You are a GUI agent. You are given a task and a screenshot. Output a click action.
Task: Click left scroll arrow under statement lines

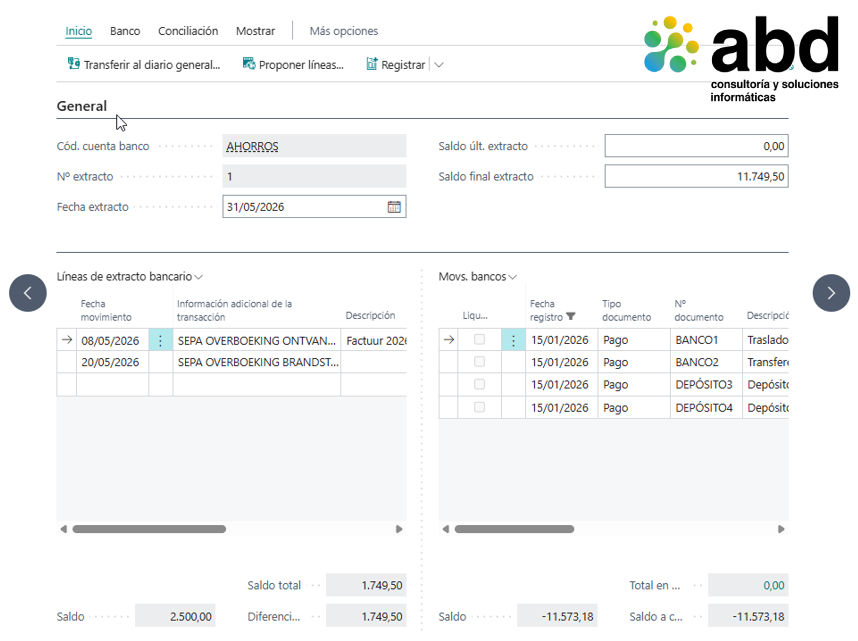pyautogui.click(x=63, y=529)
